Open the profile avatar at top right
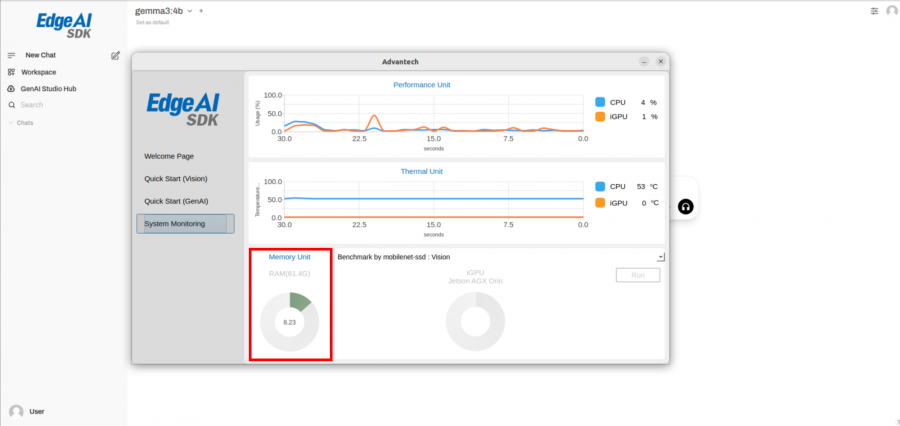Image resolution: width=900 pixels, height=426 pixels. [x=891, y=11]
